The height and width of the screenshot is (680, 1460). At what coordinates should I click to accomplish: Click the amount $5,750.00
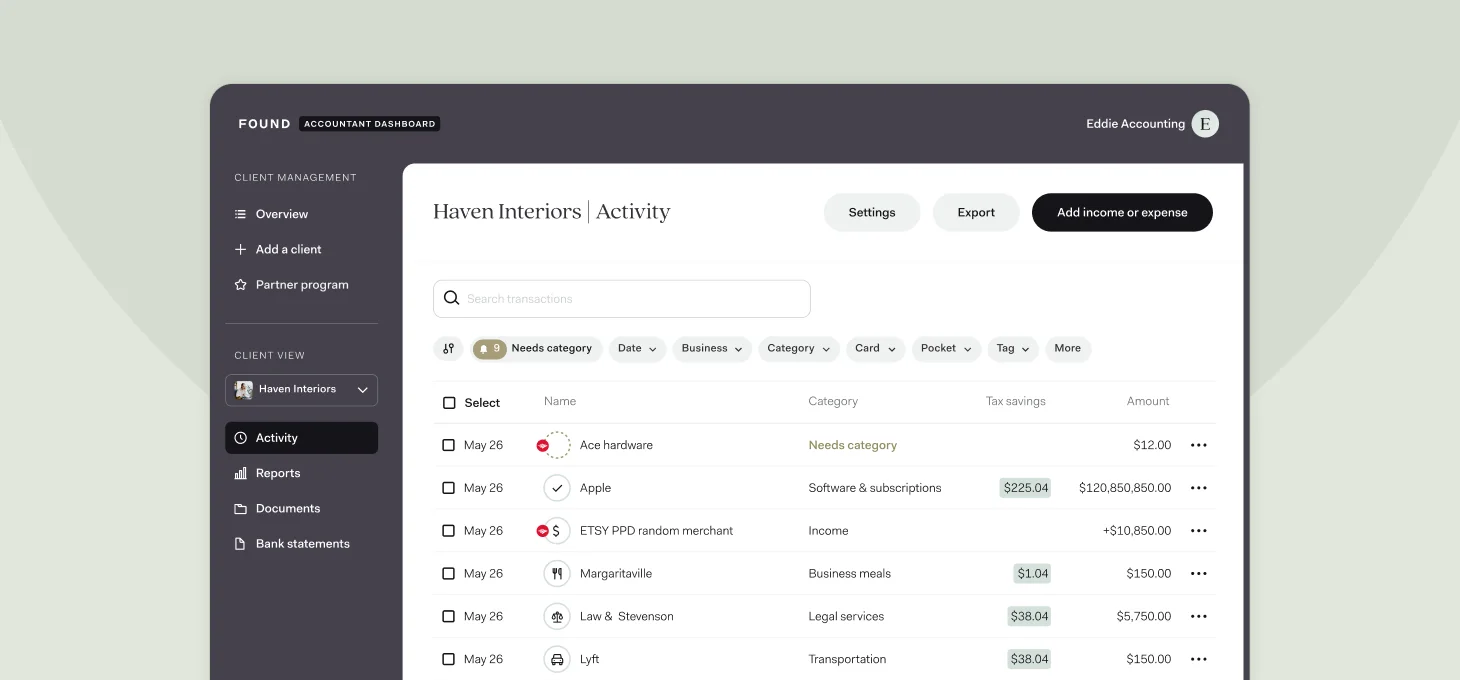[x=1144, y=617]
